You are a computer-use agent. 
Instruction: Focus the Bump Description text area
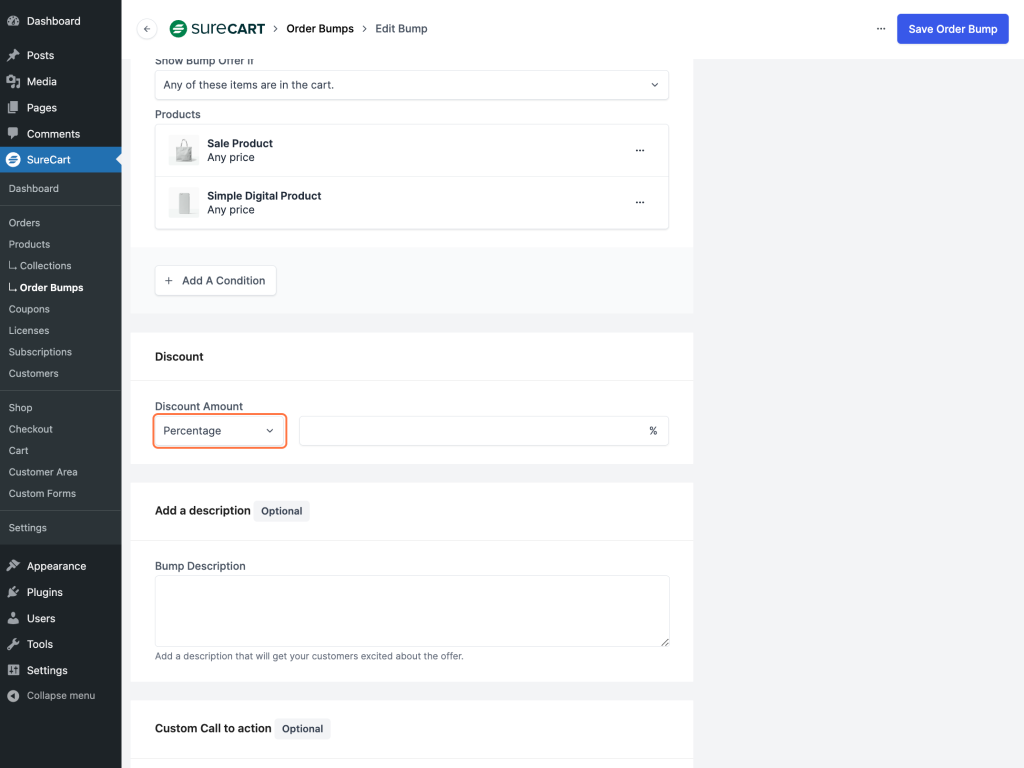pos(411,610)
